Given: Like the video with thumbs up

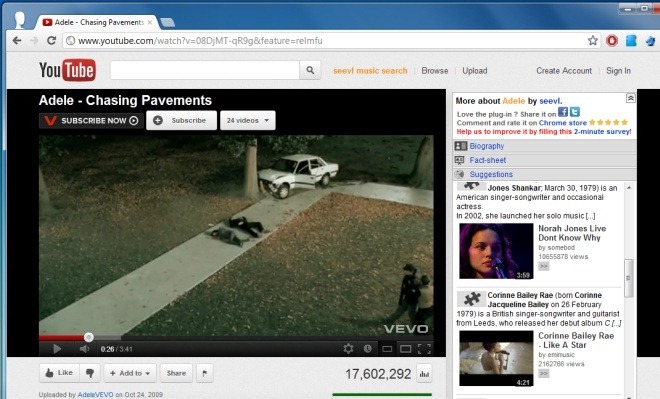Looking at the screenshot, I should tap(59, 373).
